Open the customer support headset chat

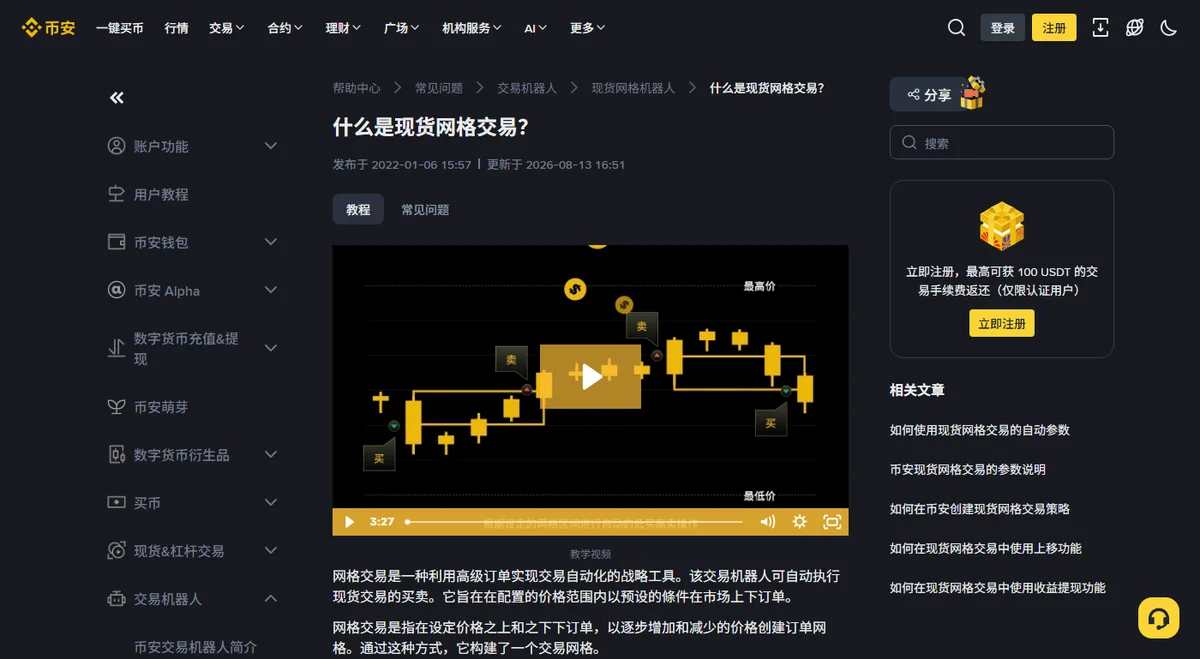point(1159,618)
